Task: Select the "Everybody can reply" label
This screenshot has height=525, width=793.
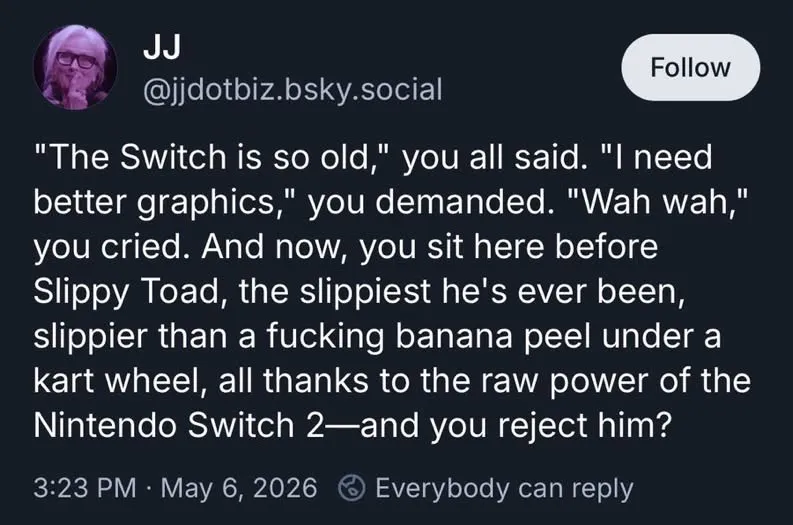Action: point(504,489)
